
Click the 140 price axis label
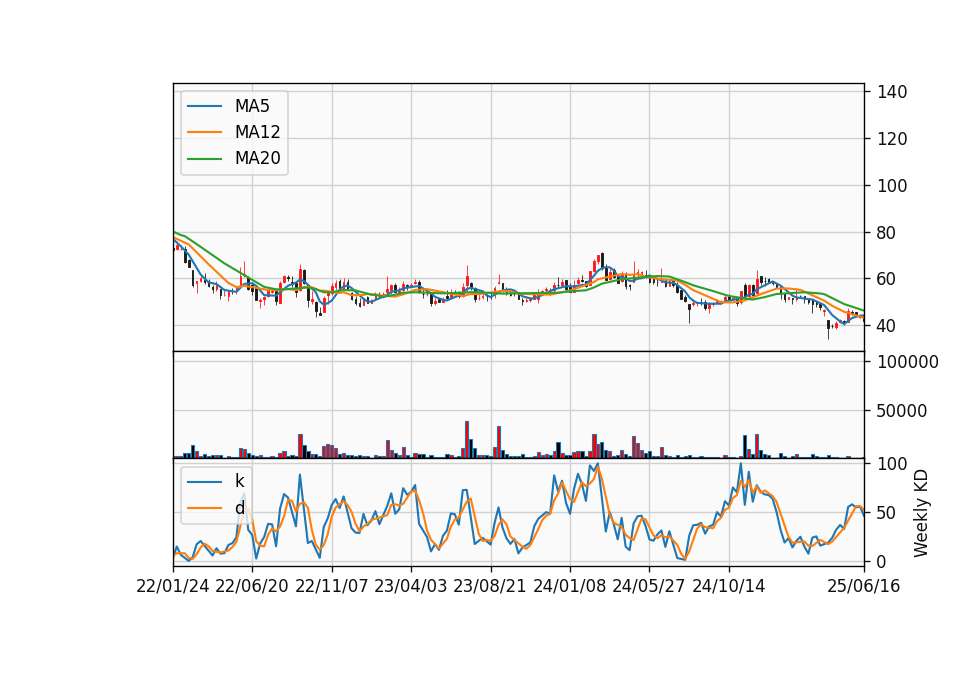[x=892, y=92]
